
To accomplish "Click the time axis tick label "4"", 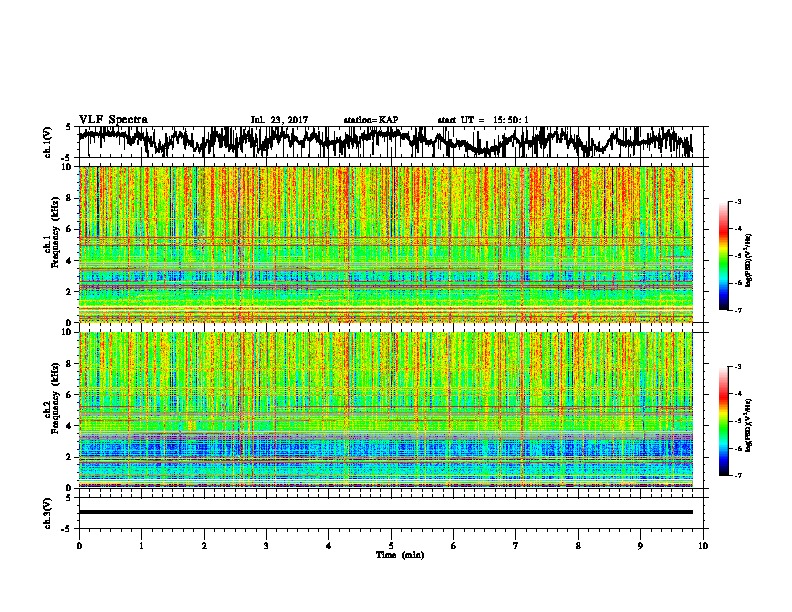I will [329, 546].
